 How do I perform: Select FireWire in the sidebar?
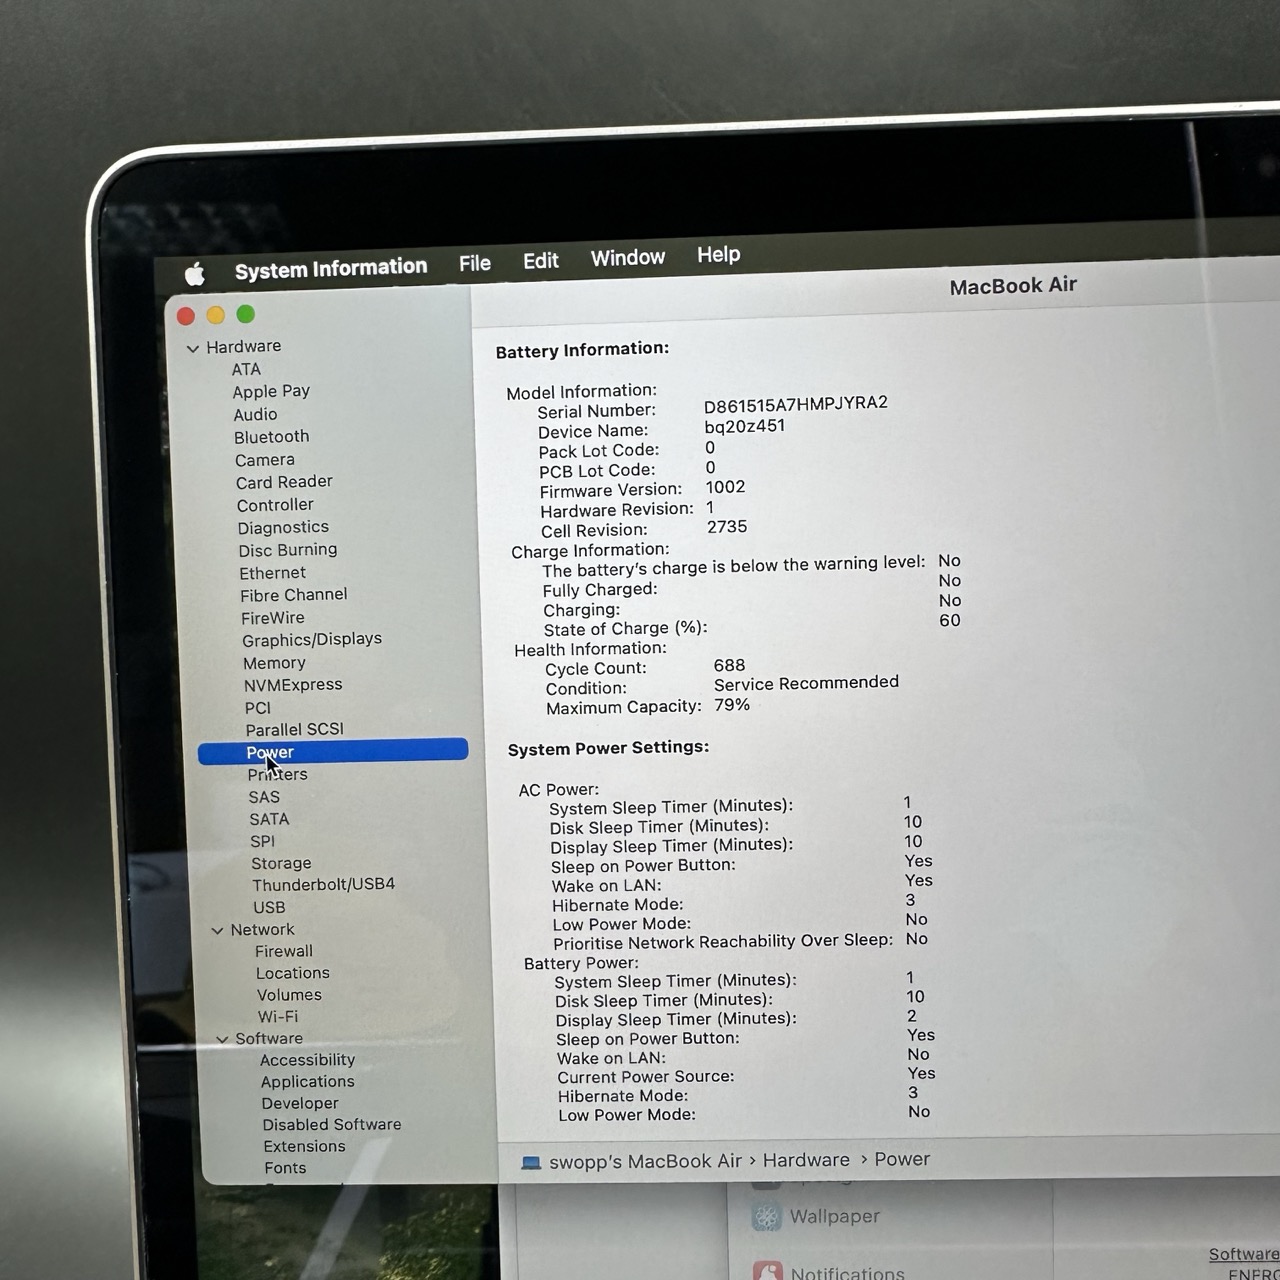(x=272, y=618)
